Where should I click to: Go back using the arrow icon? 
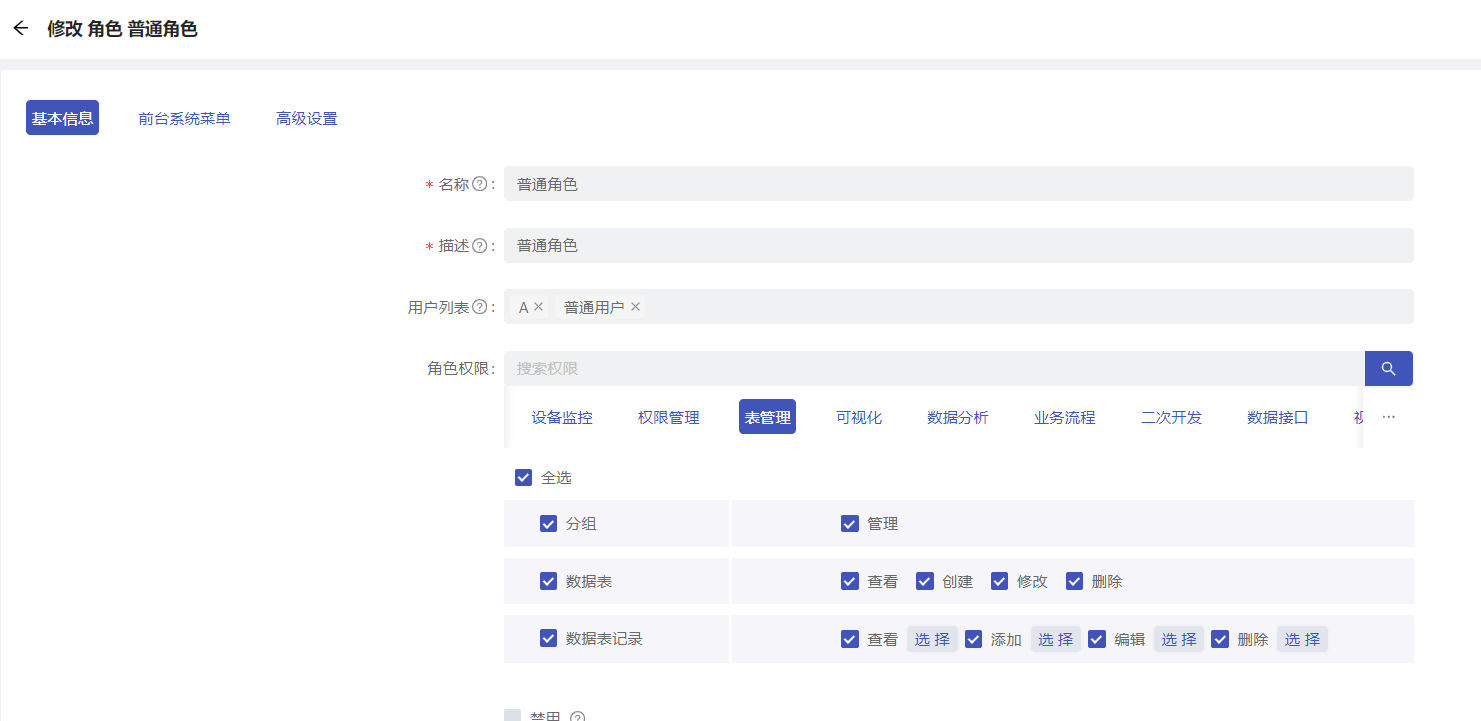(x=20, y=28)
